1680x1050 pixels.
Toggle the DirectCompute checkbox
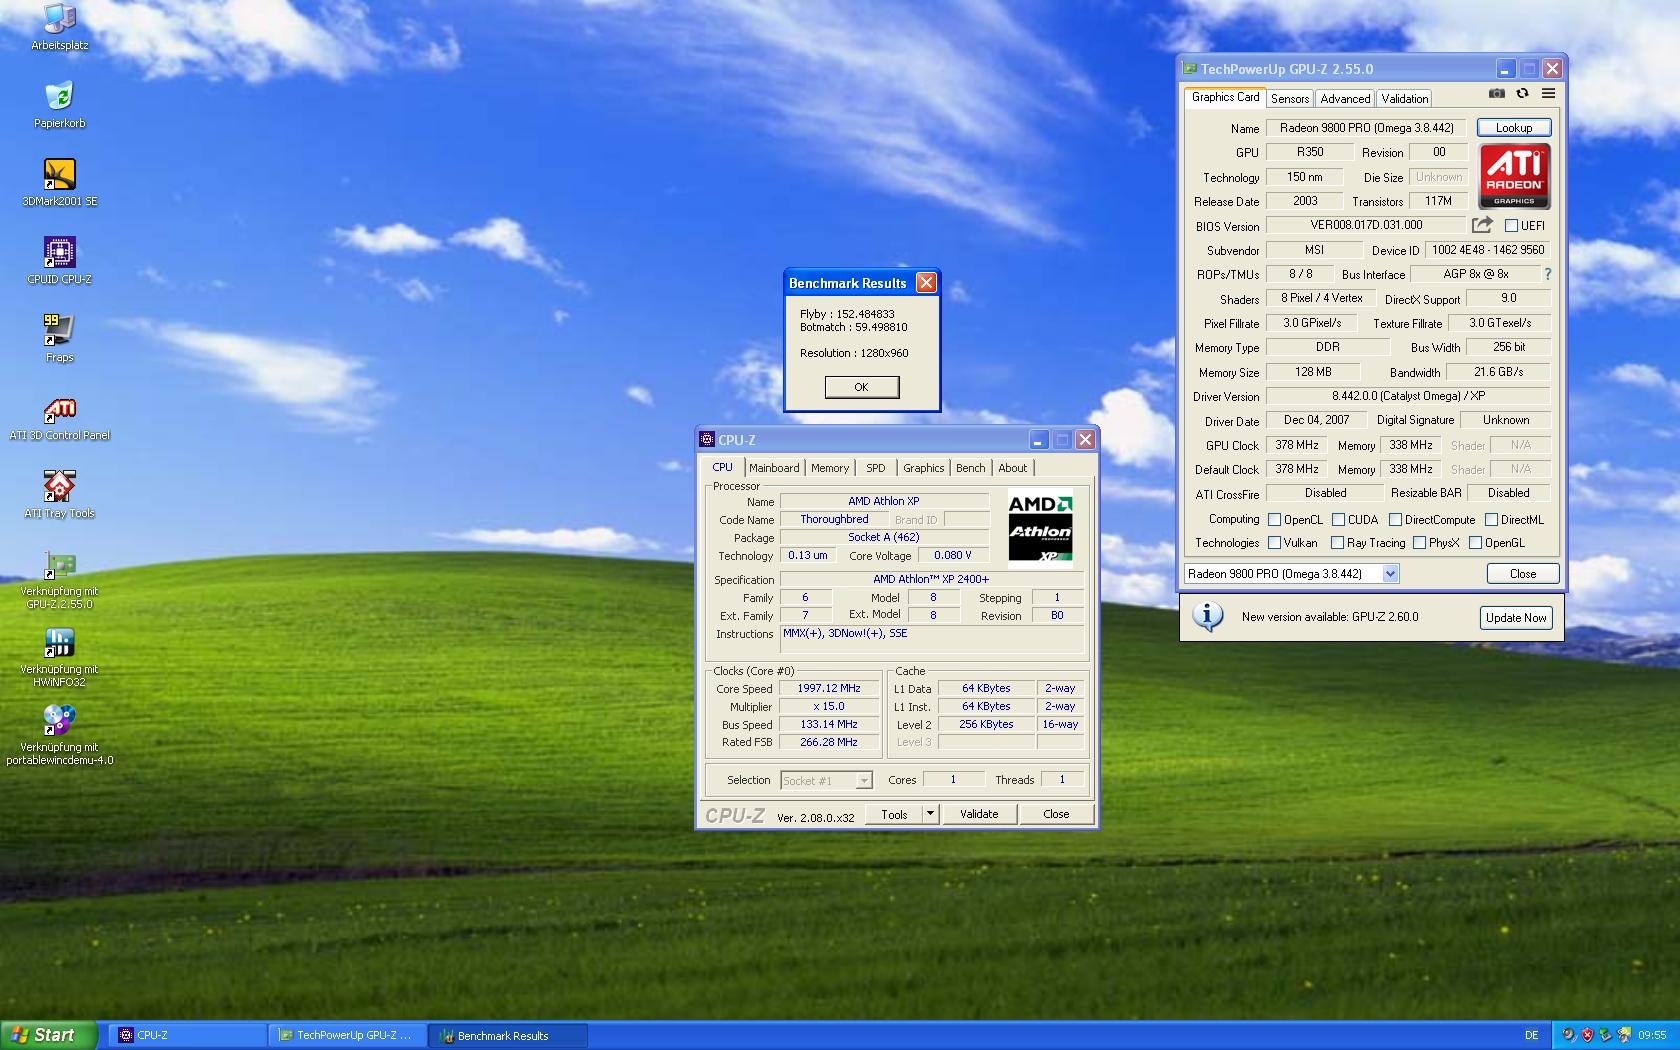point(1395,520)
